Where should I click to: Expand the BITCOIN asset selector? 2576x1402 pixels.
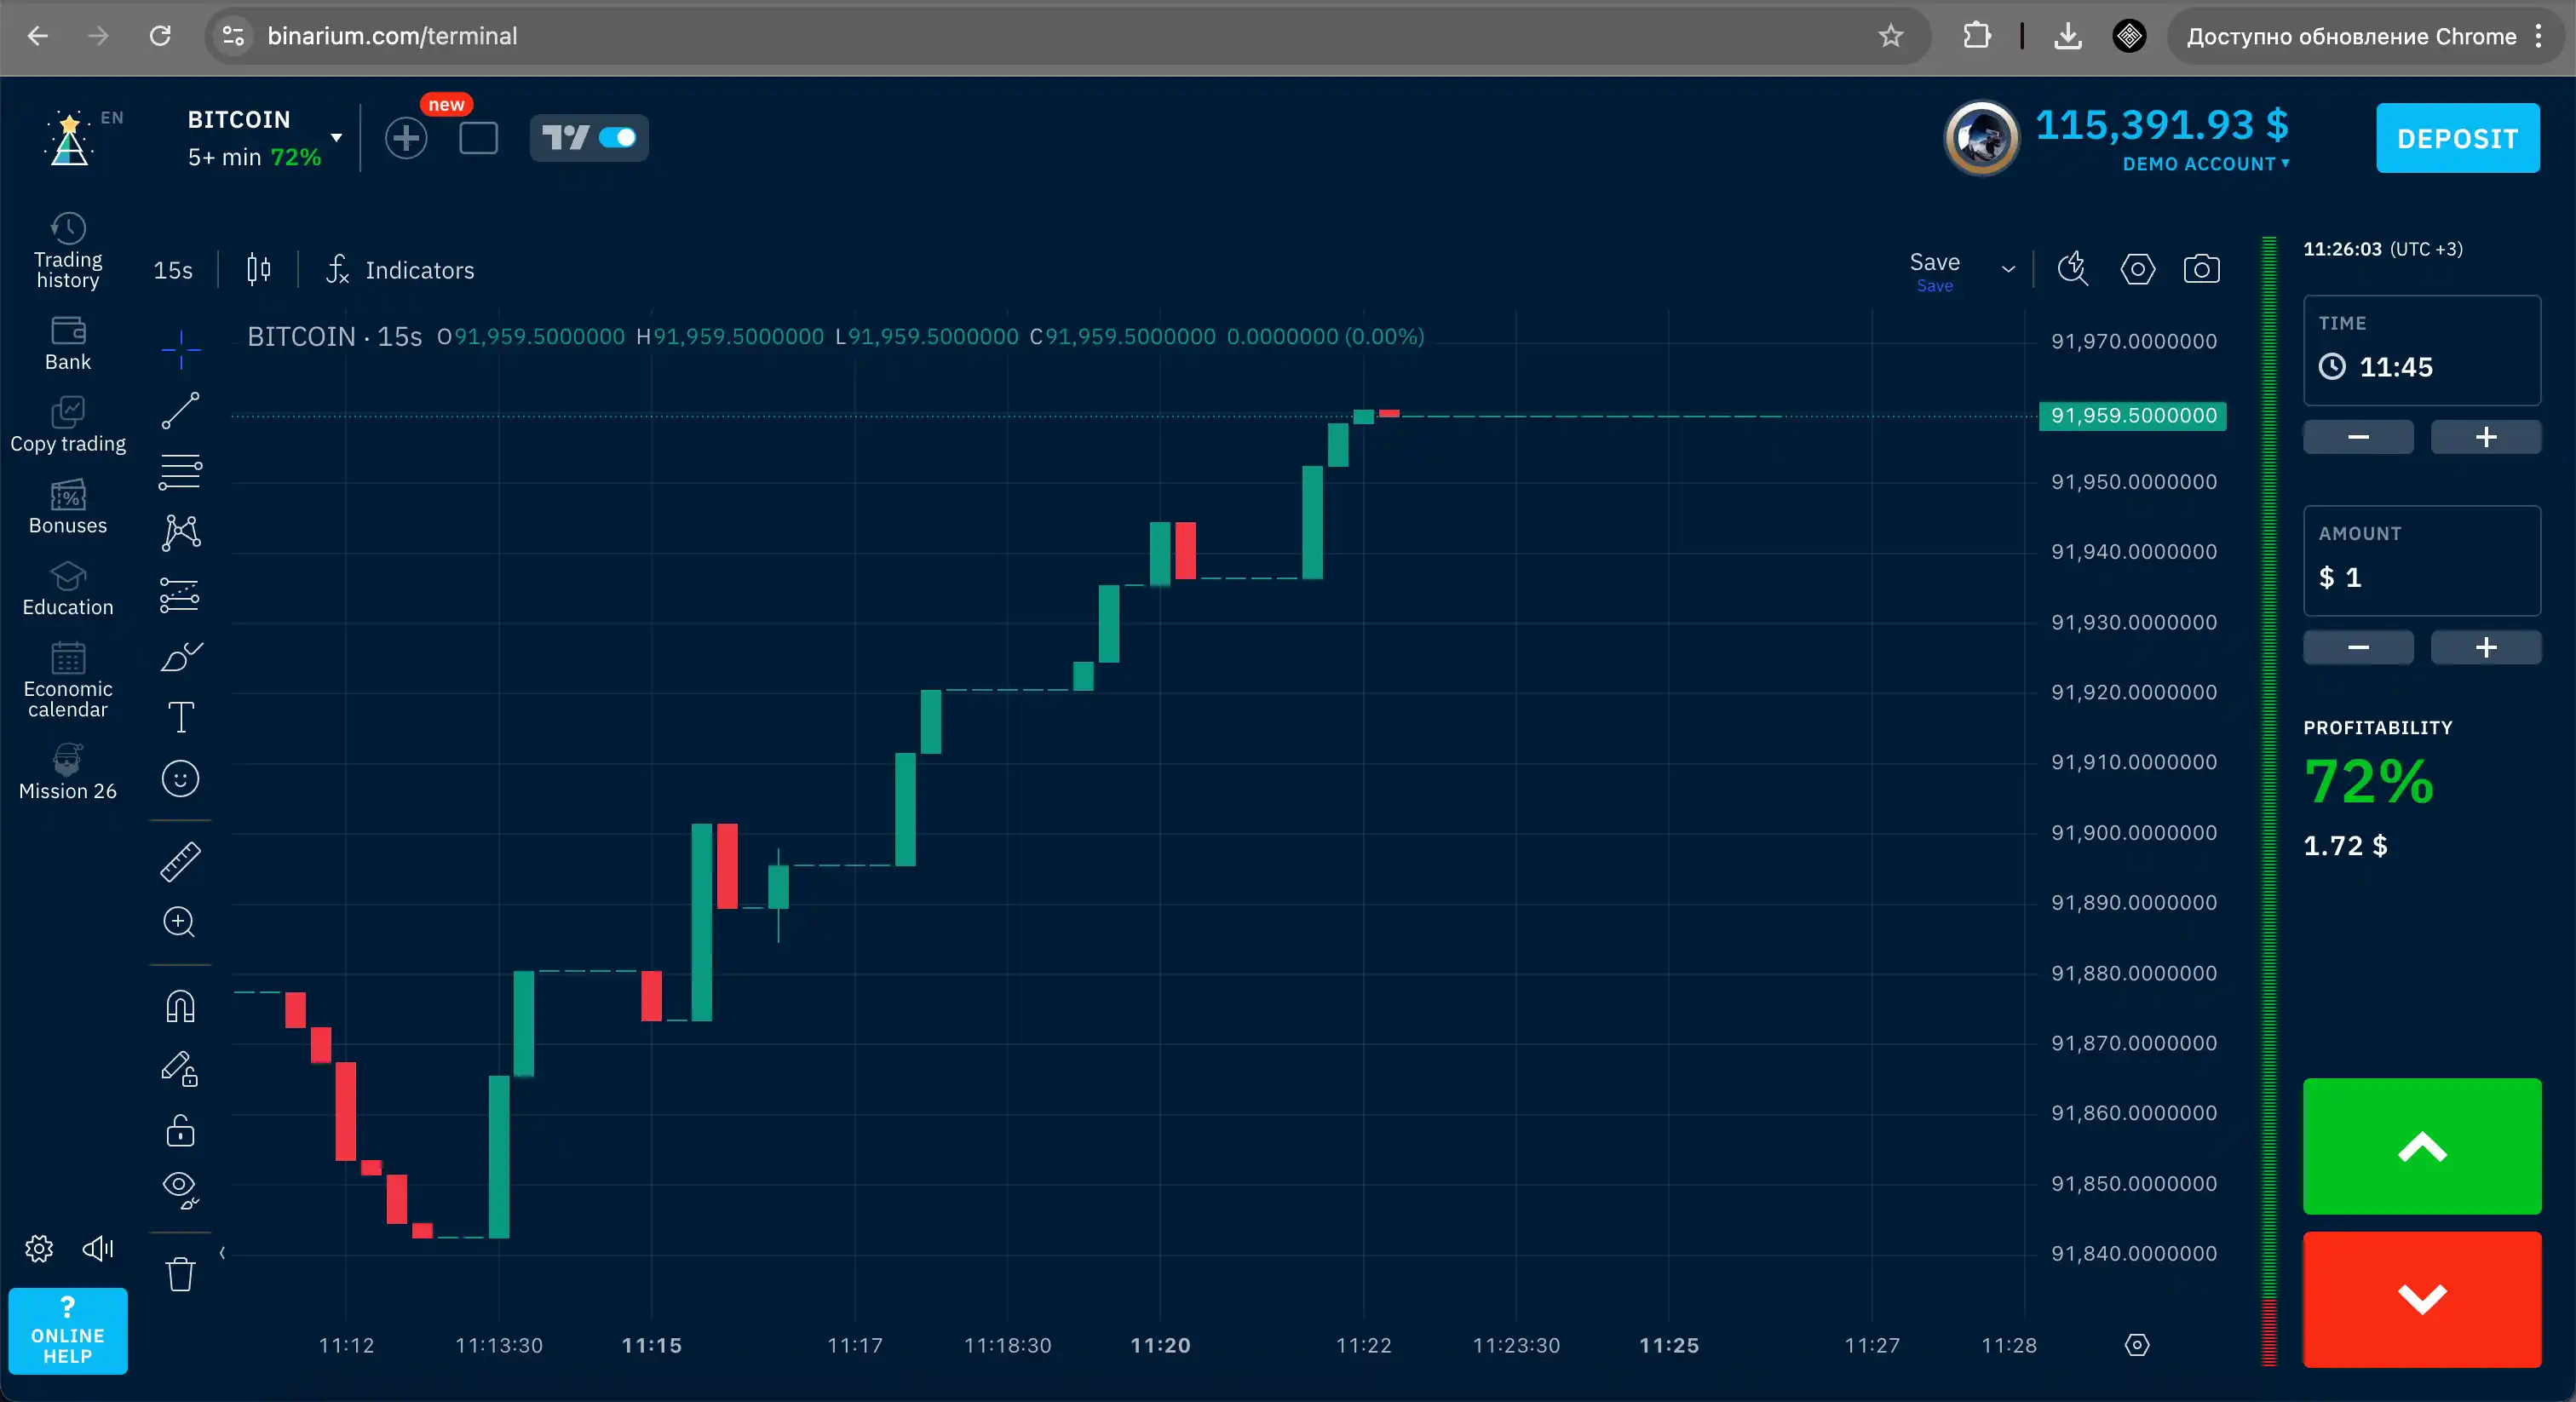[x=265, y=138]
